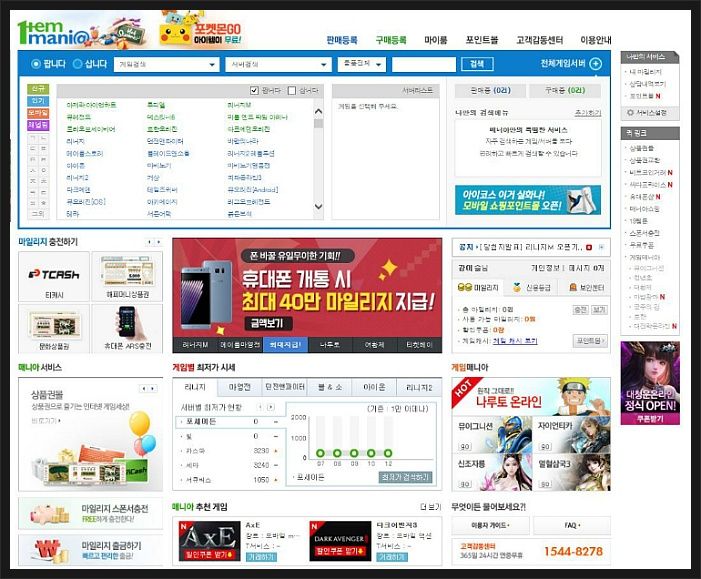This screenshot has width=701, height=579.
Task: Open service settings via the gear icon
Action: (x=630, y=113)
